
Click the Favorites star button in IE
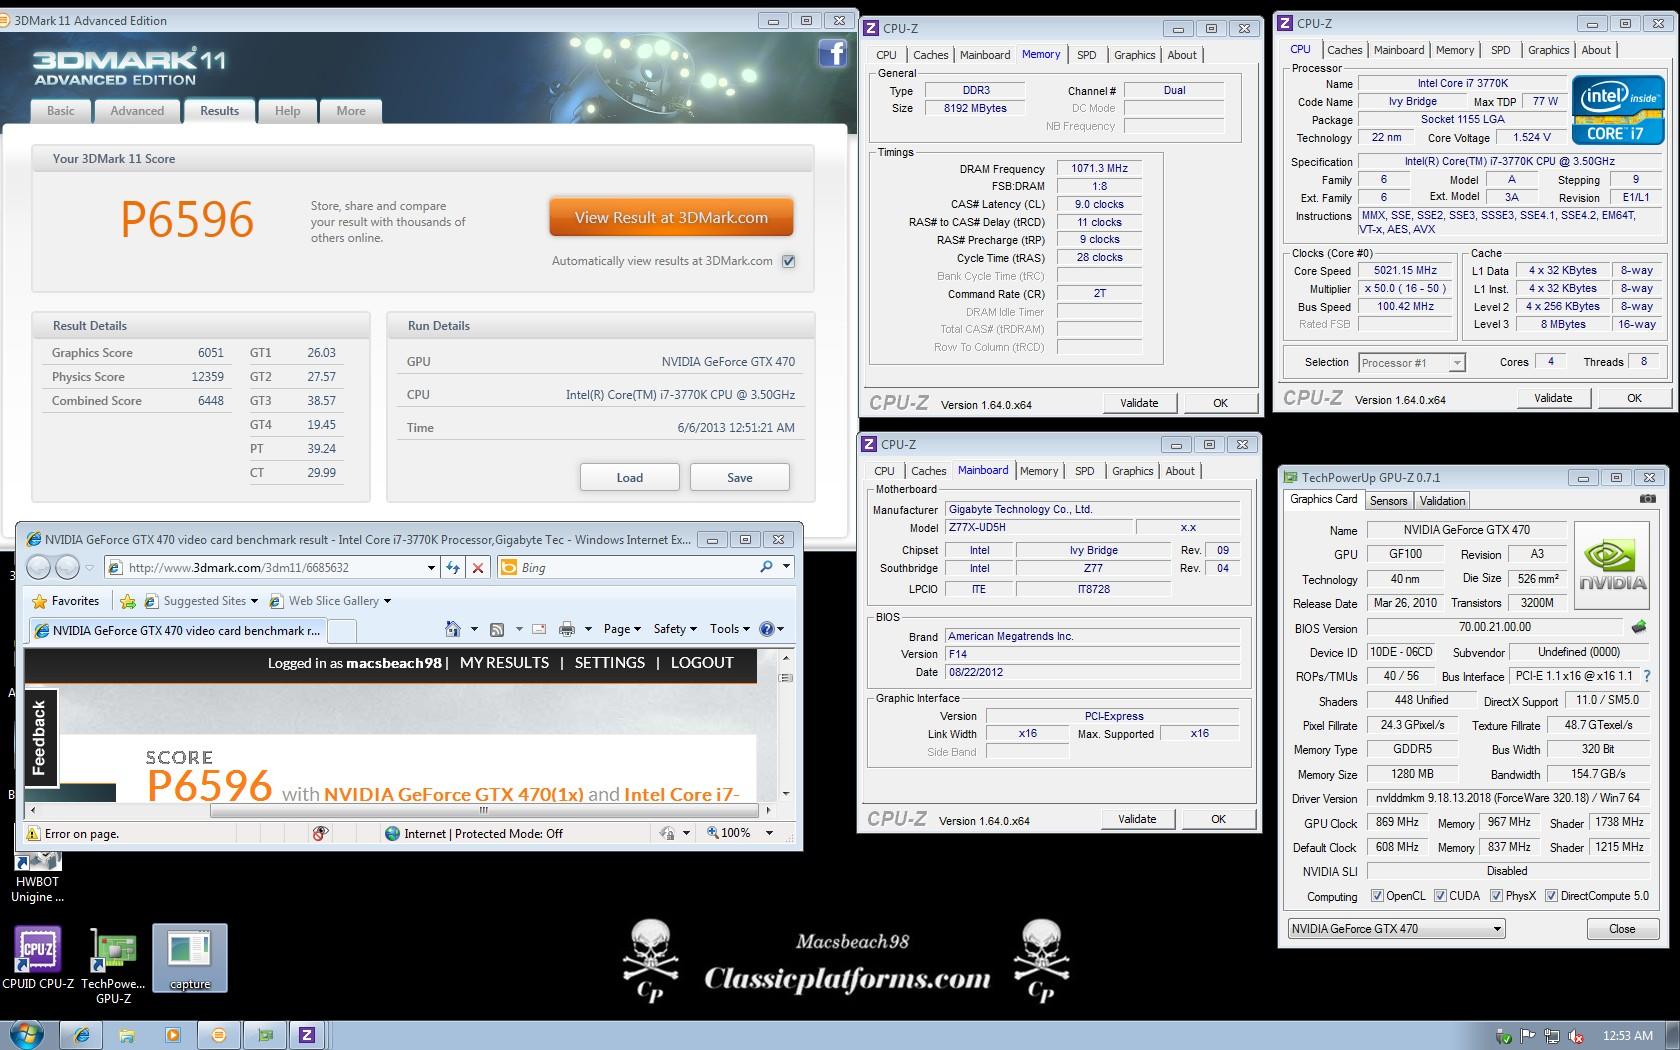click(x=66, y=601)
